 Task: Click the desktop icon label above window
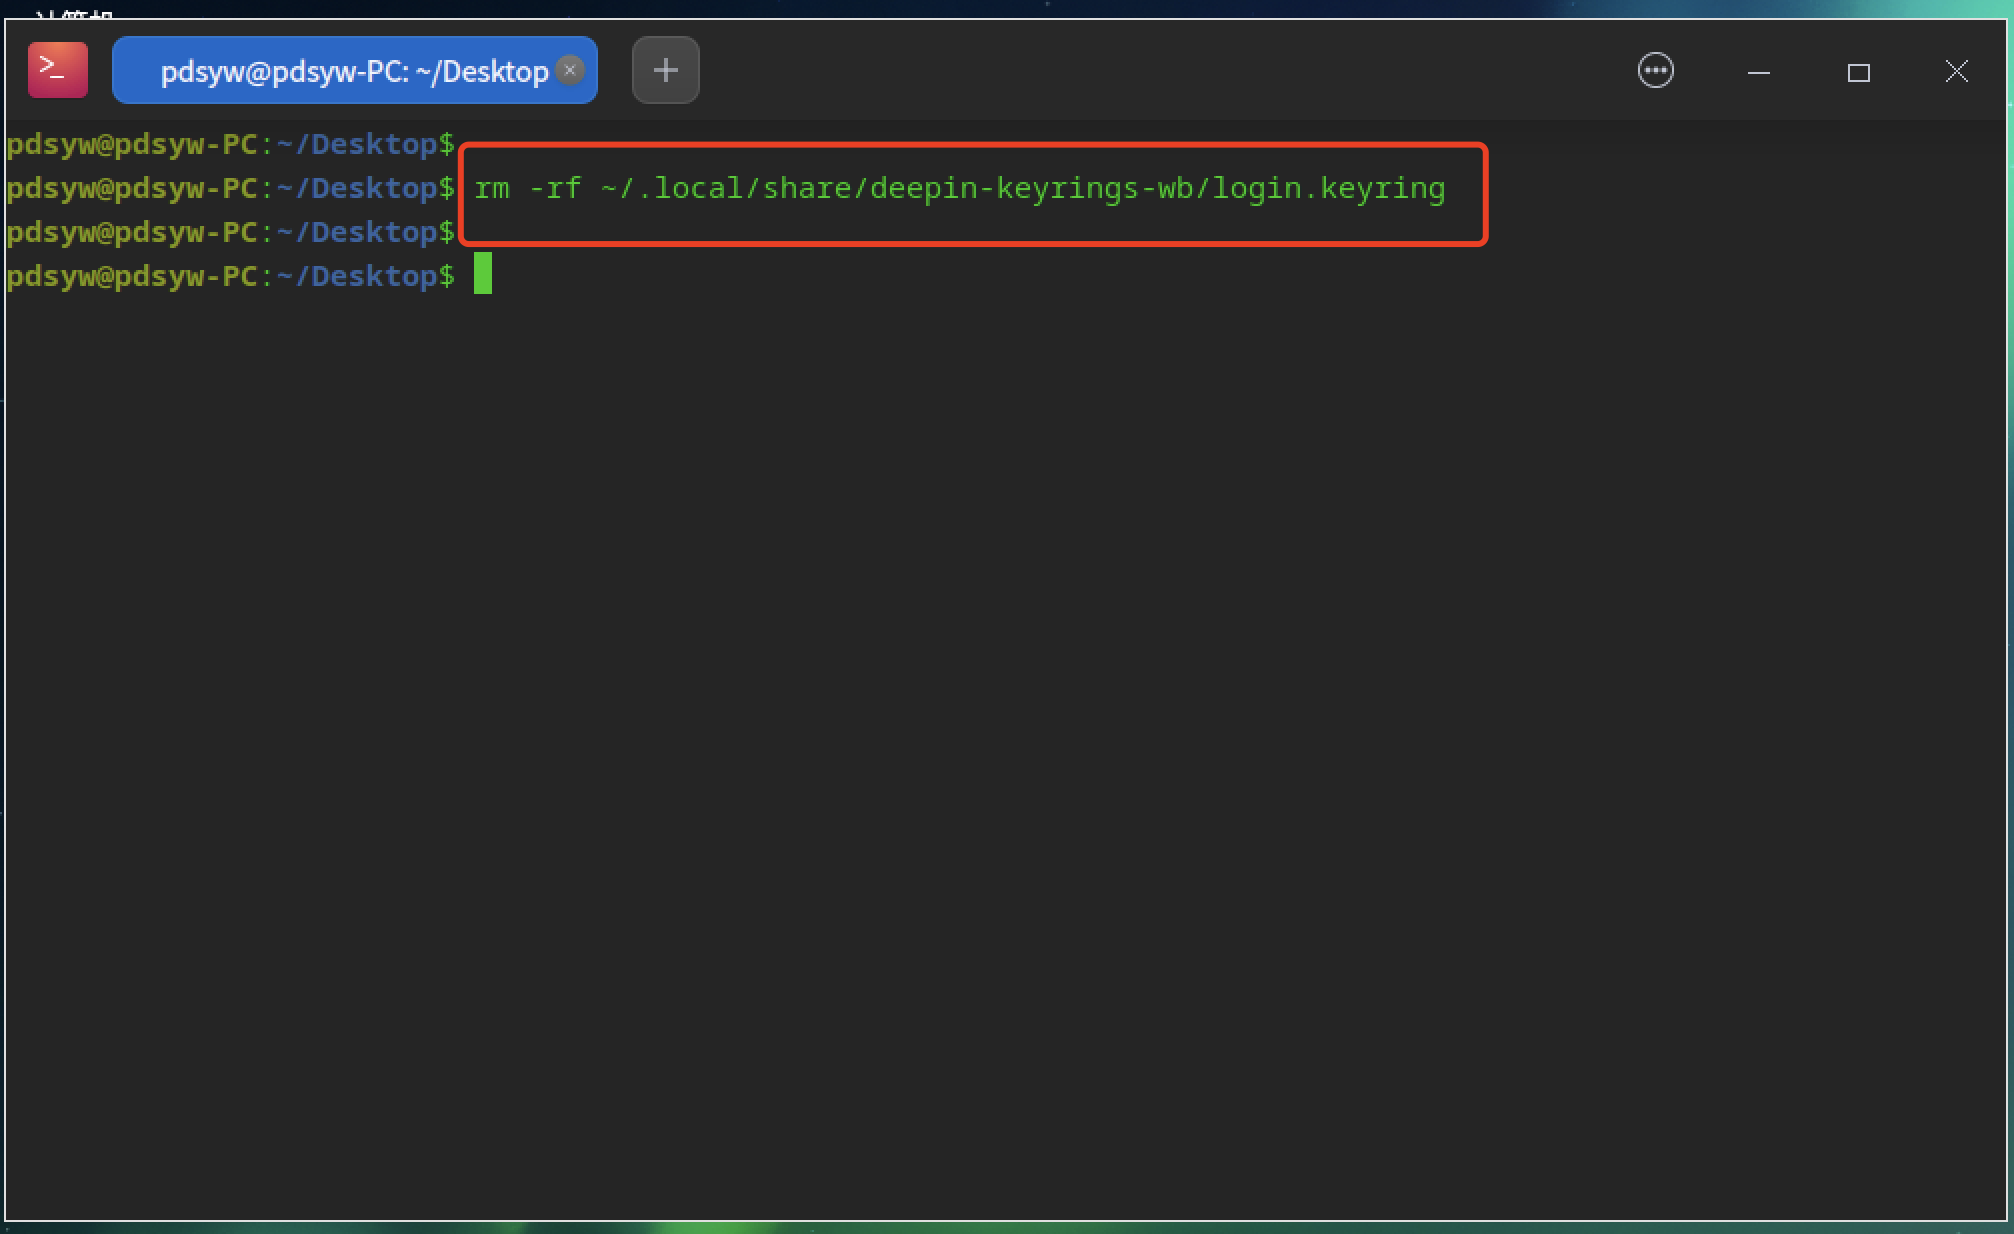pyautogui.click(x=72, y=12)
